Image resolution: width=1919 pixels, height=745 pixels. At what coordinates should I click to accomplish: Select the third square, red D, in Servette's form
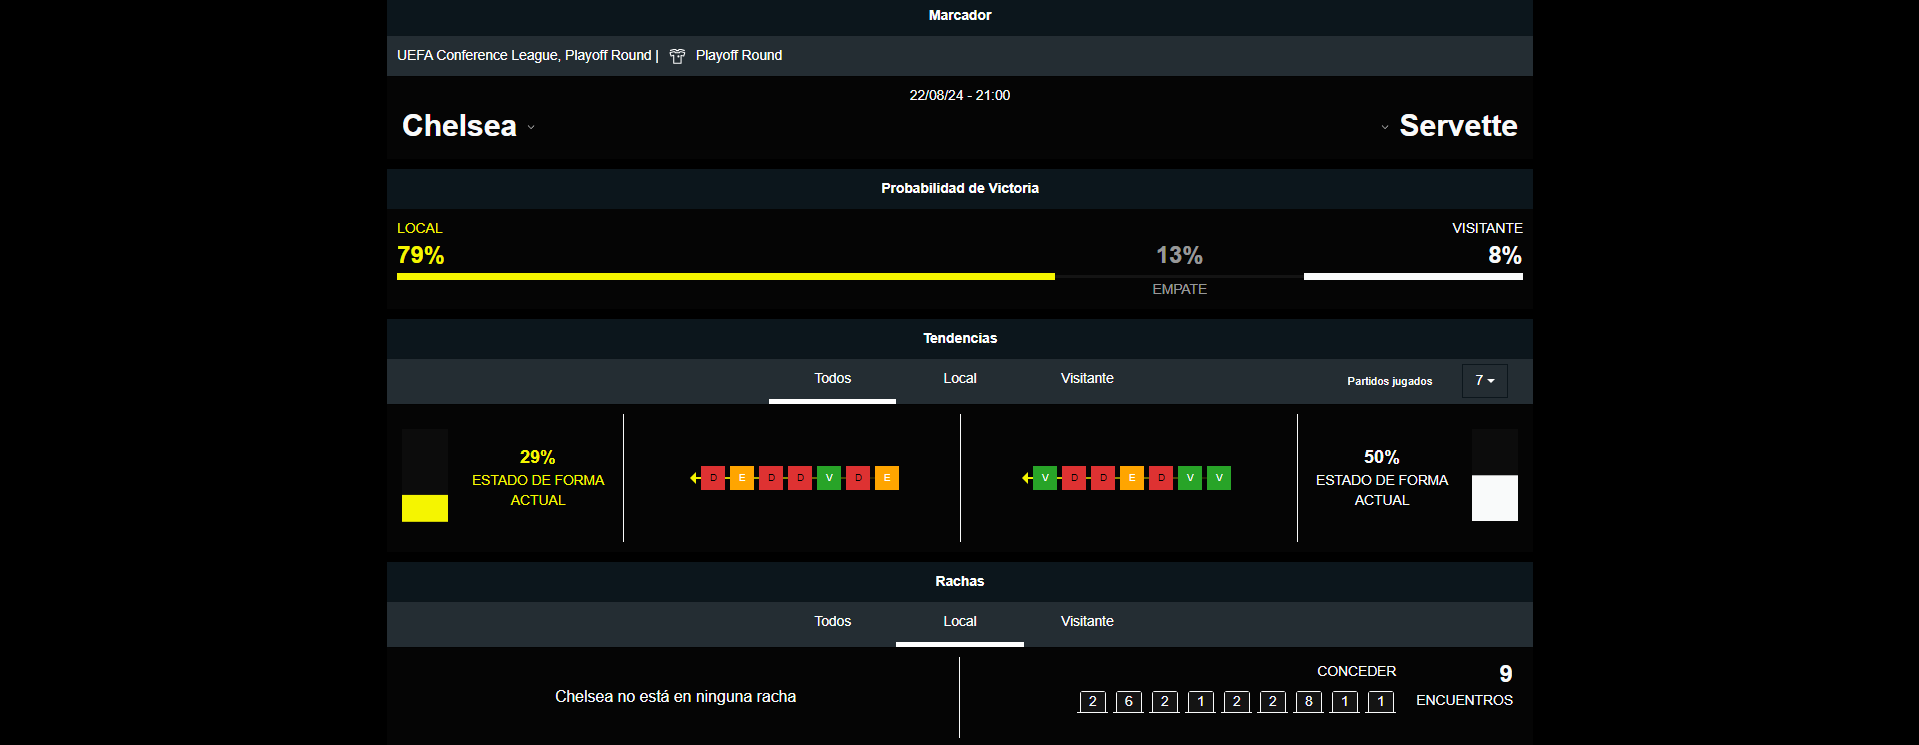1103,478
